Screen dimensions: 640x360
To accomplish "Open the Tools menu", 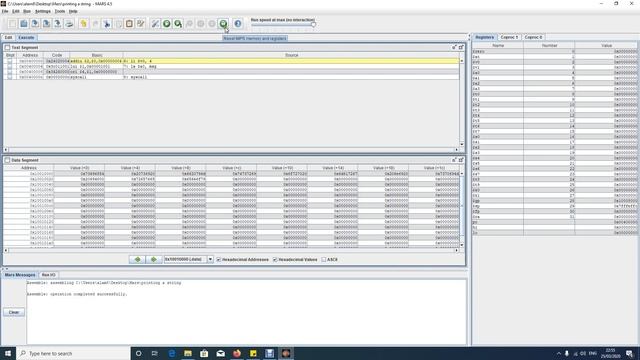I will pyautogui.click(x=60, y=11).
